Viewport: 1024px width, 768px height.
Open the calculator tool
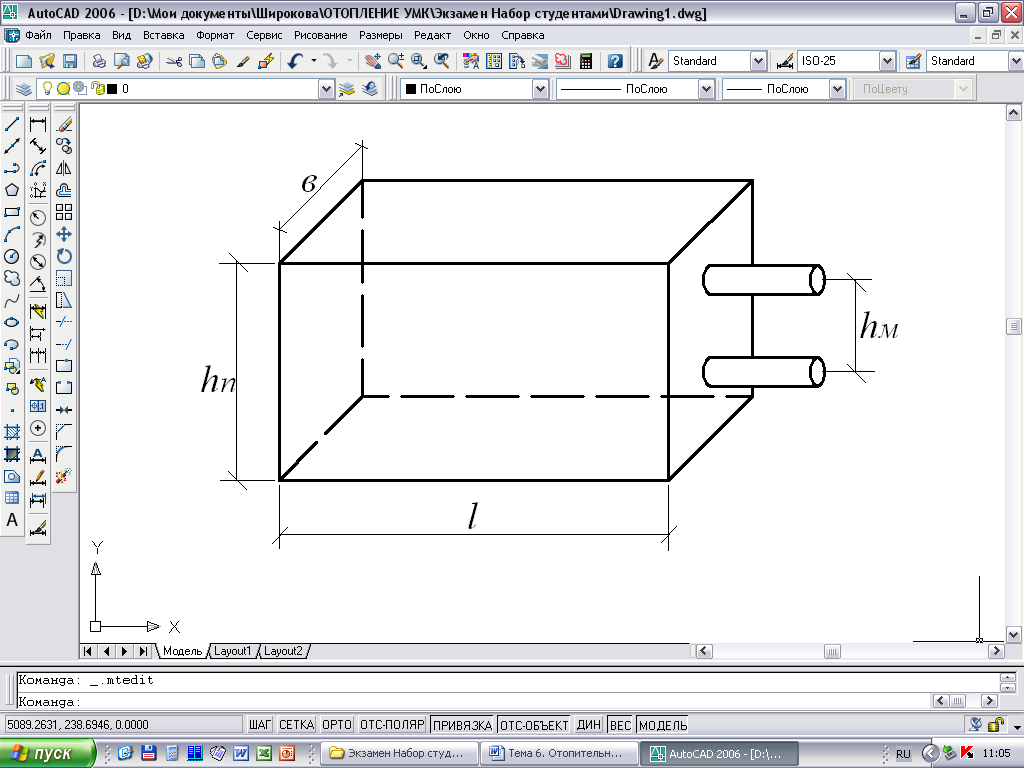click(586, 61)
